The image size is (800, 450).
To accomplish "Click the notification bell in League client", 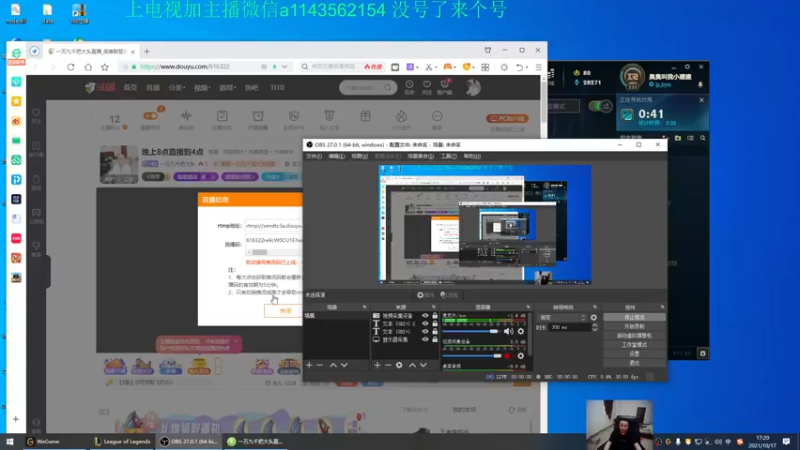I will coord(701,84).
